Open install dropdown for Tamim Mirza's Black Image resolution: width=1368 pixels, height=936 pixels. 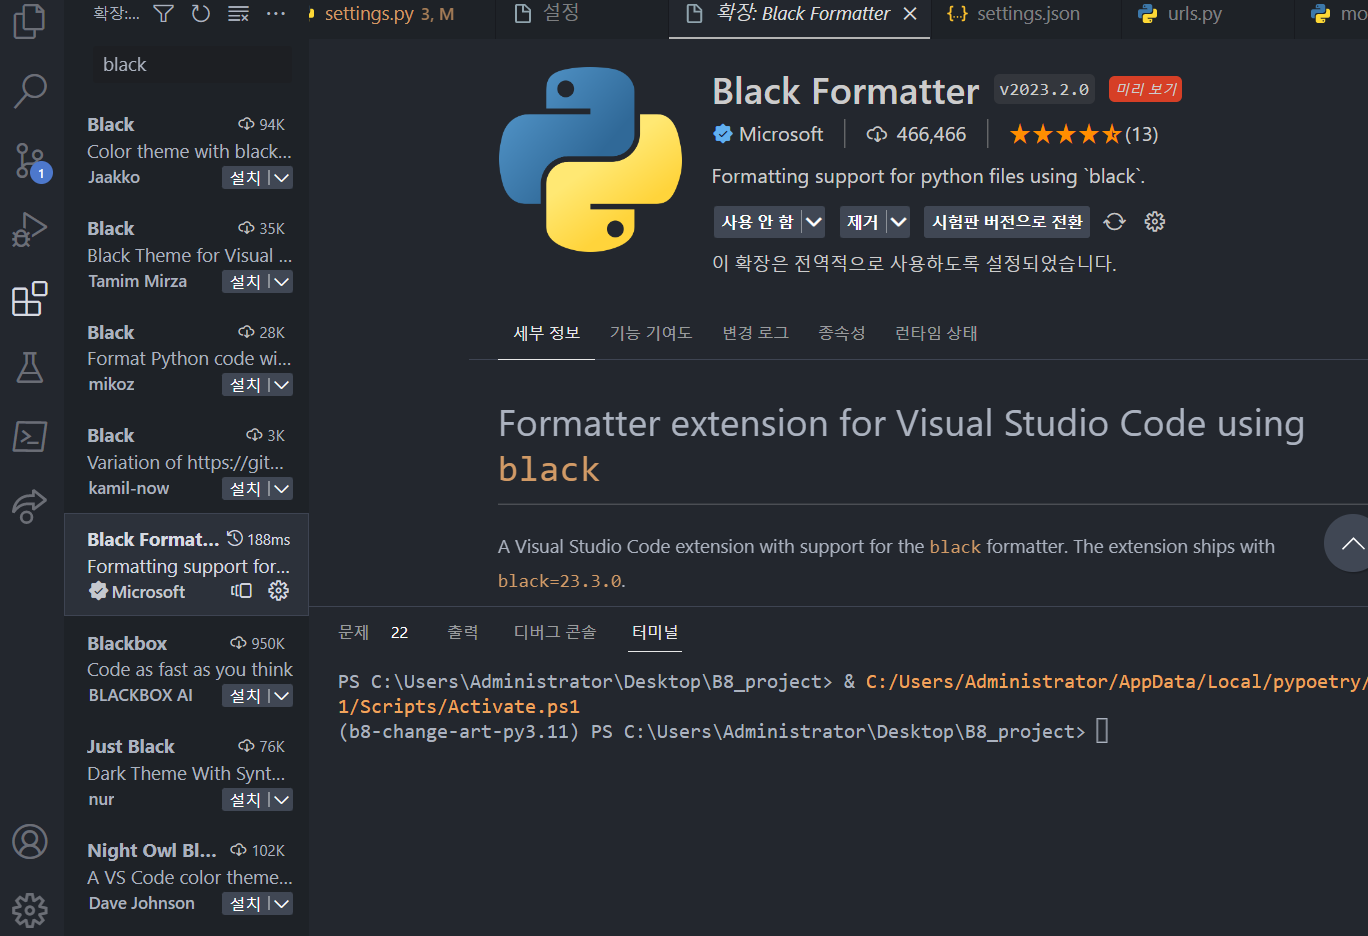(x=282, y=282)
